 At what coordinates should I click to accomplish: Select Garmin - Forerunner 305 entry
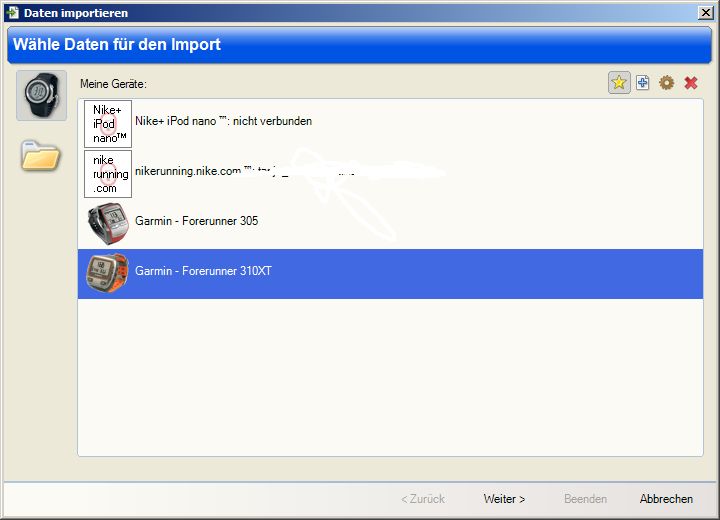point(390,224)
